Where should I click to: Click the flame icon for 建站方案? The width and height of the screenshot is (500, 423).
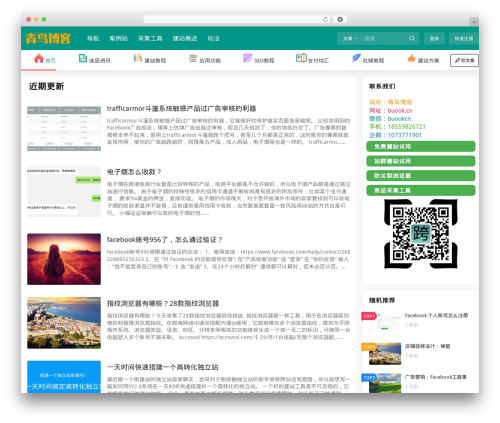411,58
